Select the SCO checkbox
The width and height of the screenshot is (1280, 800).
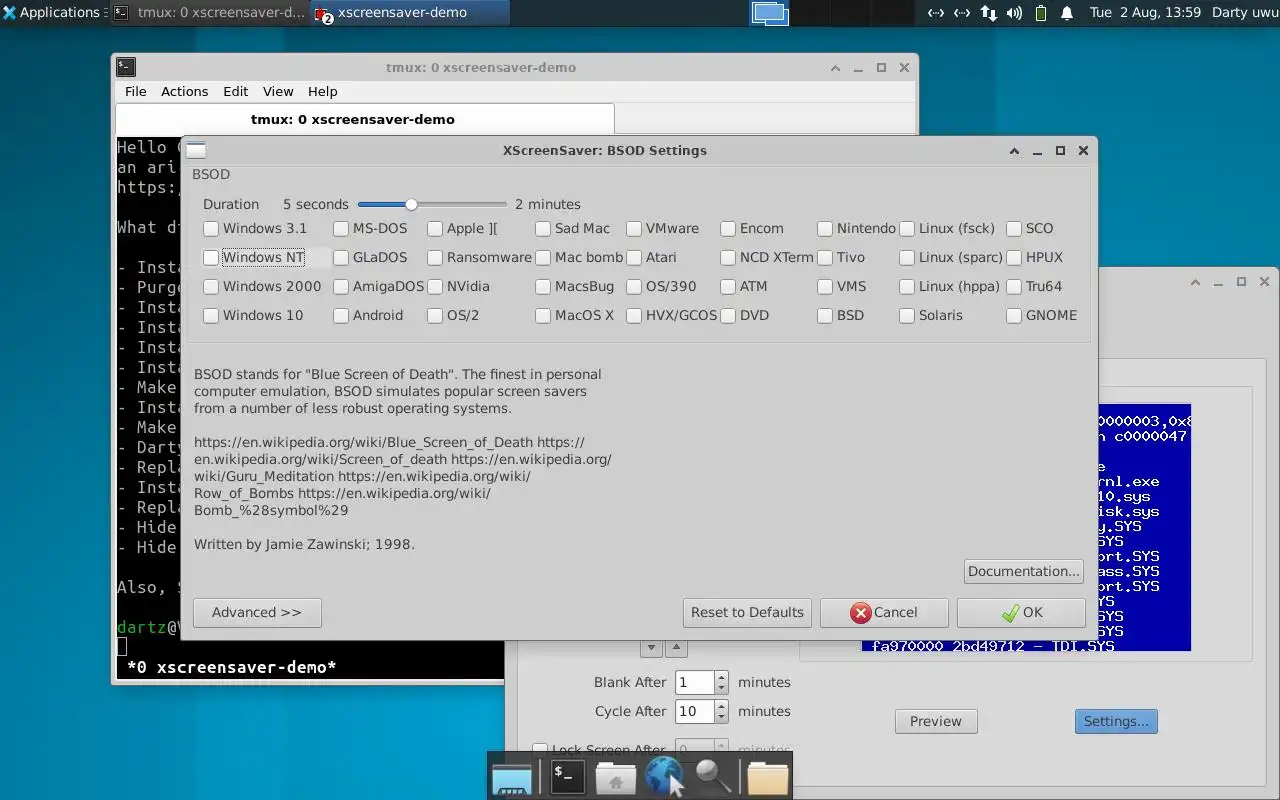[1014, 229]
